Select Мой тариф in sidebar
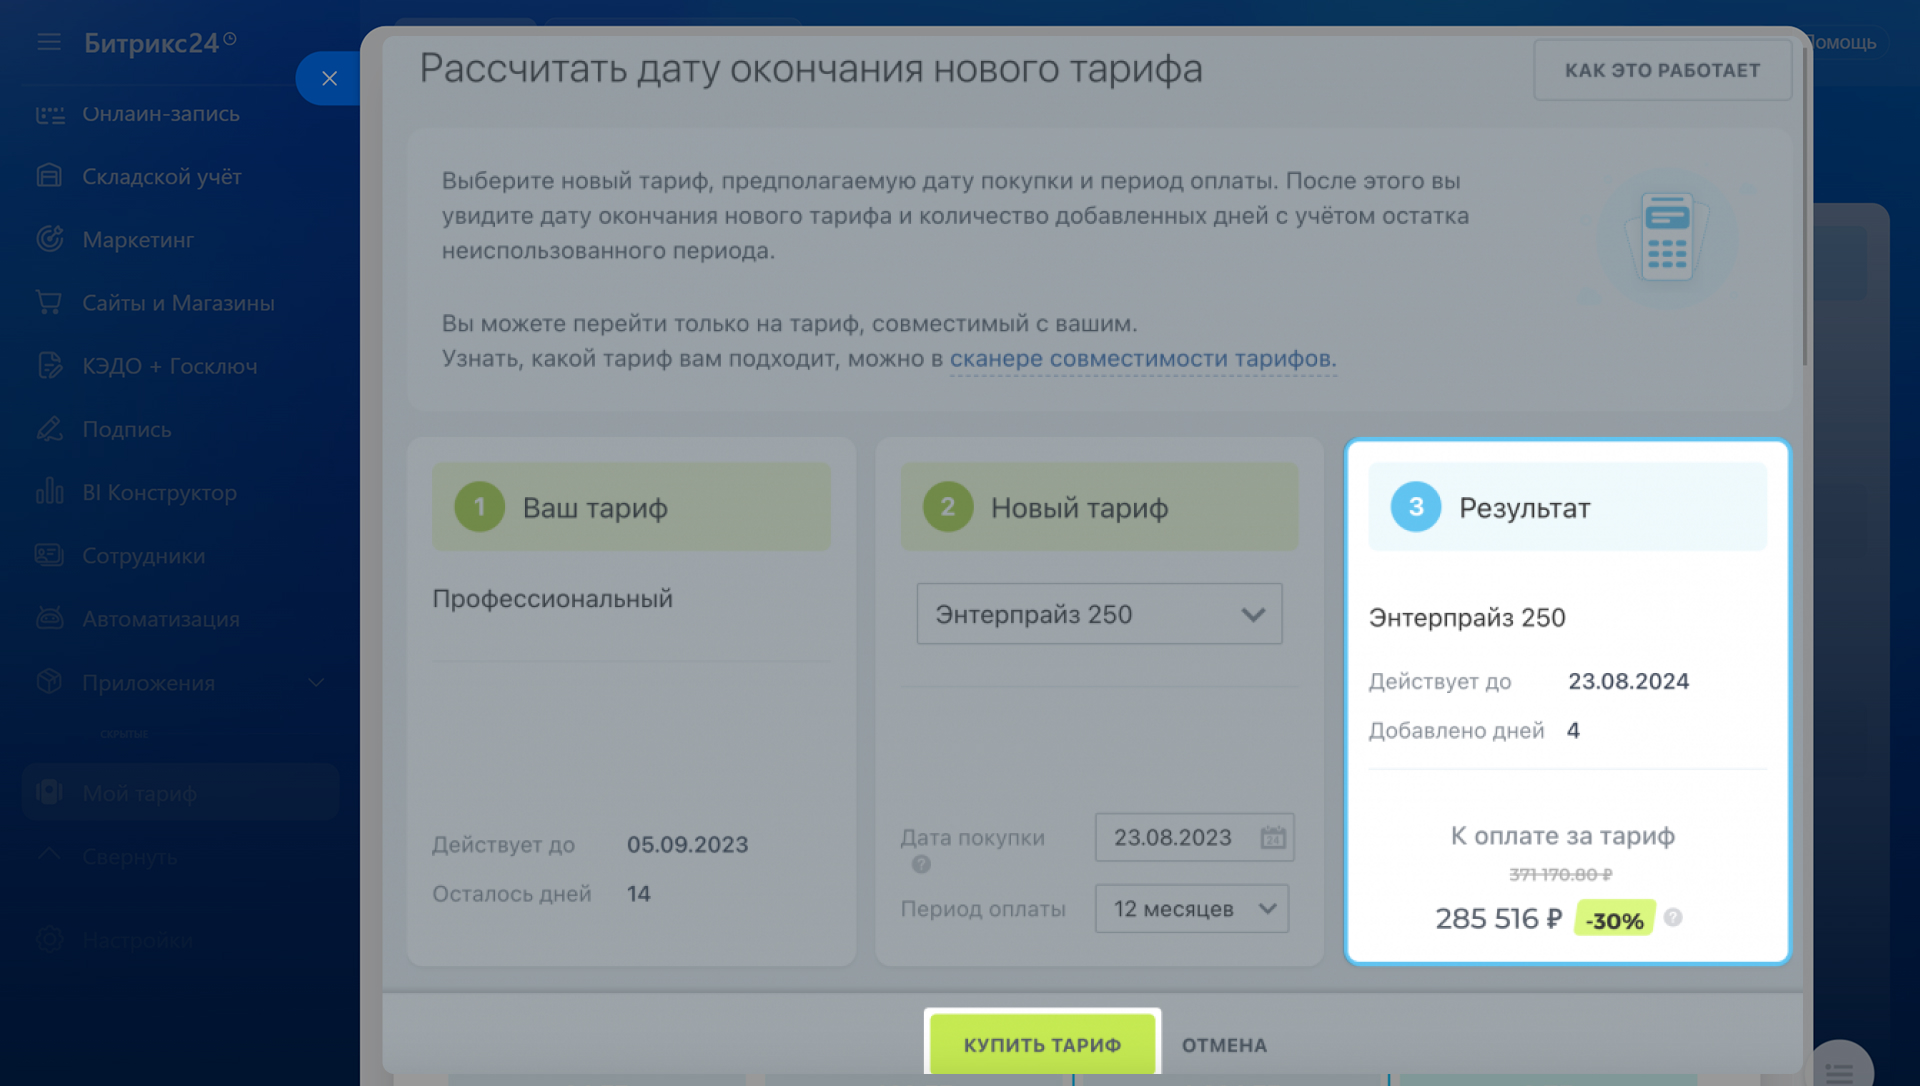1920x1086 pixels. point(180,792)
